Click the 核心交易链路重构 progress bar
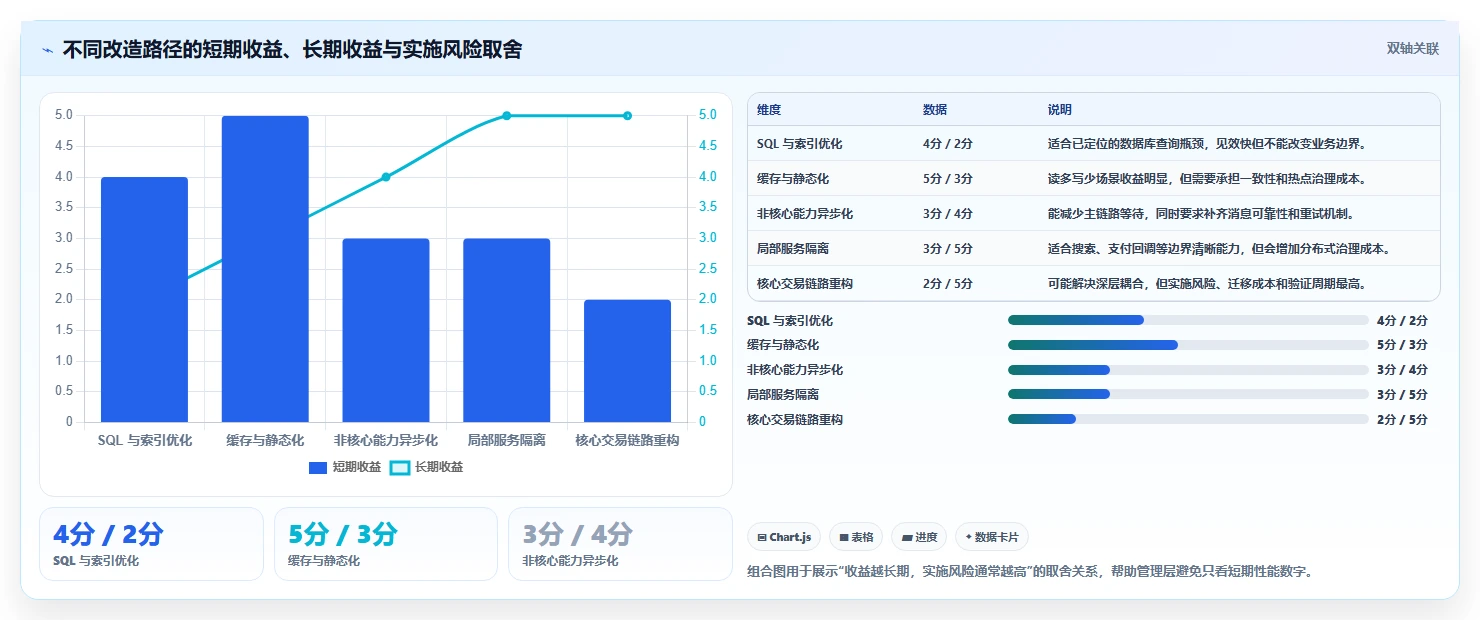The height and width of the screenshot is (620, 1480). [1188, 419]
